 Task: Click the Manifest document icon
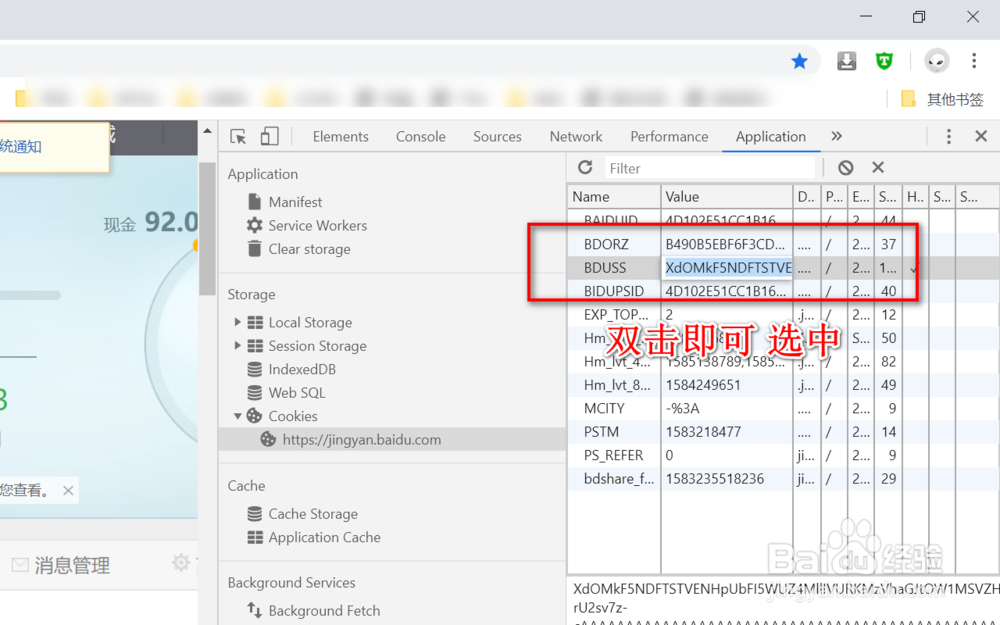[x=254, y=202]
